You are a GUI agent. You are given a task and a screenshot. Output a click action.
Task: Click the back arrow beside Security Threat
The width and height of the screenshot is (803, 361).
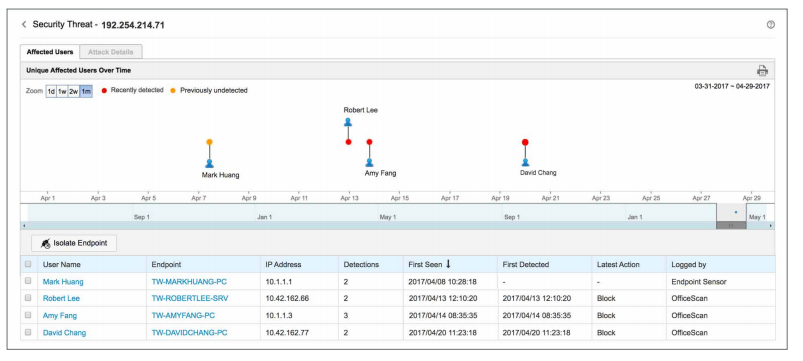(x=24, y=25)
